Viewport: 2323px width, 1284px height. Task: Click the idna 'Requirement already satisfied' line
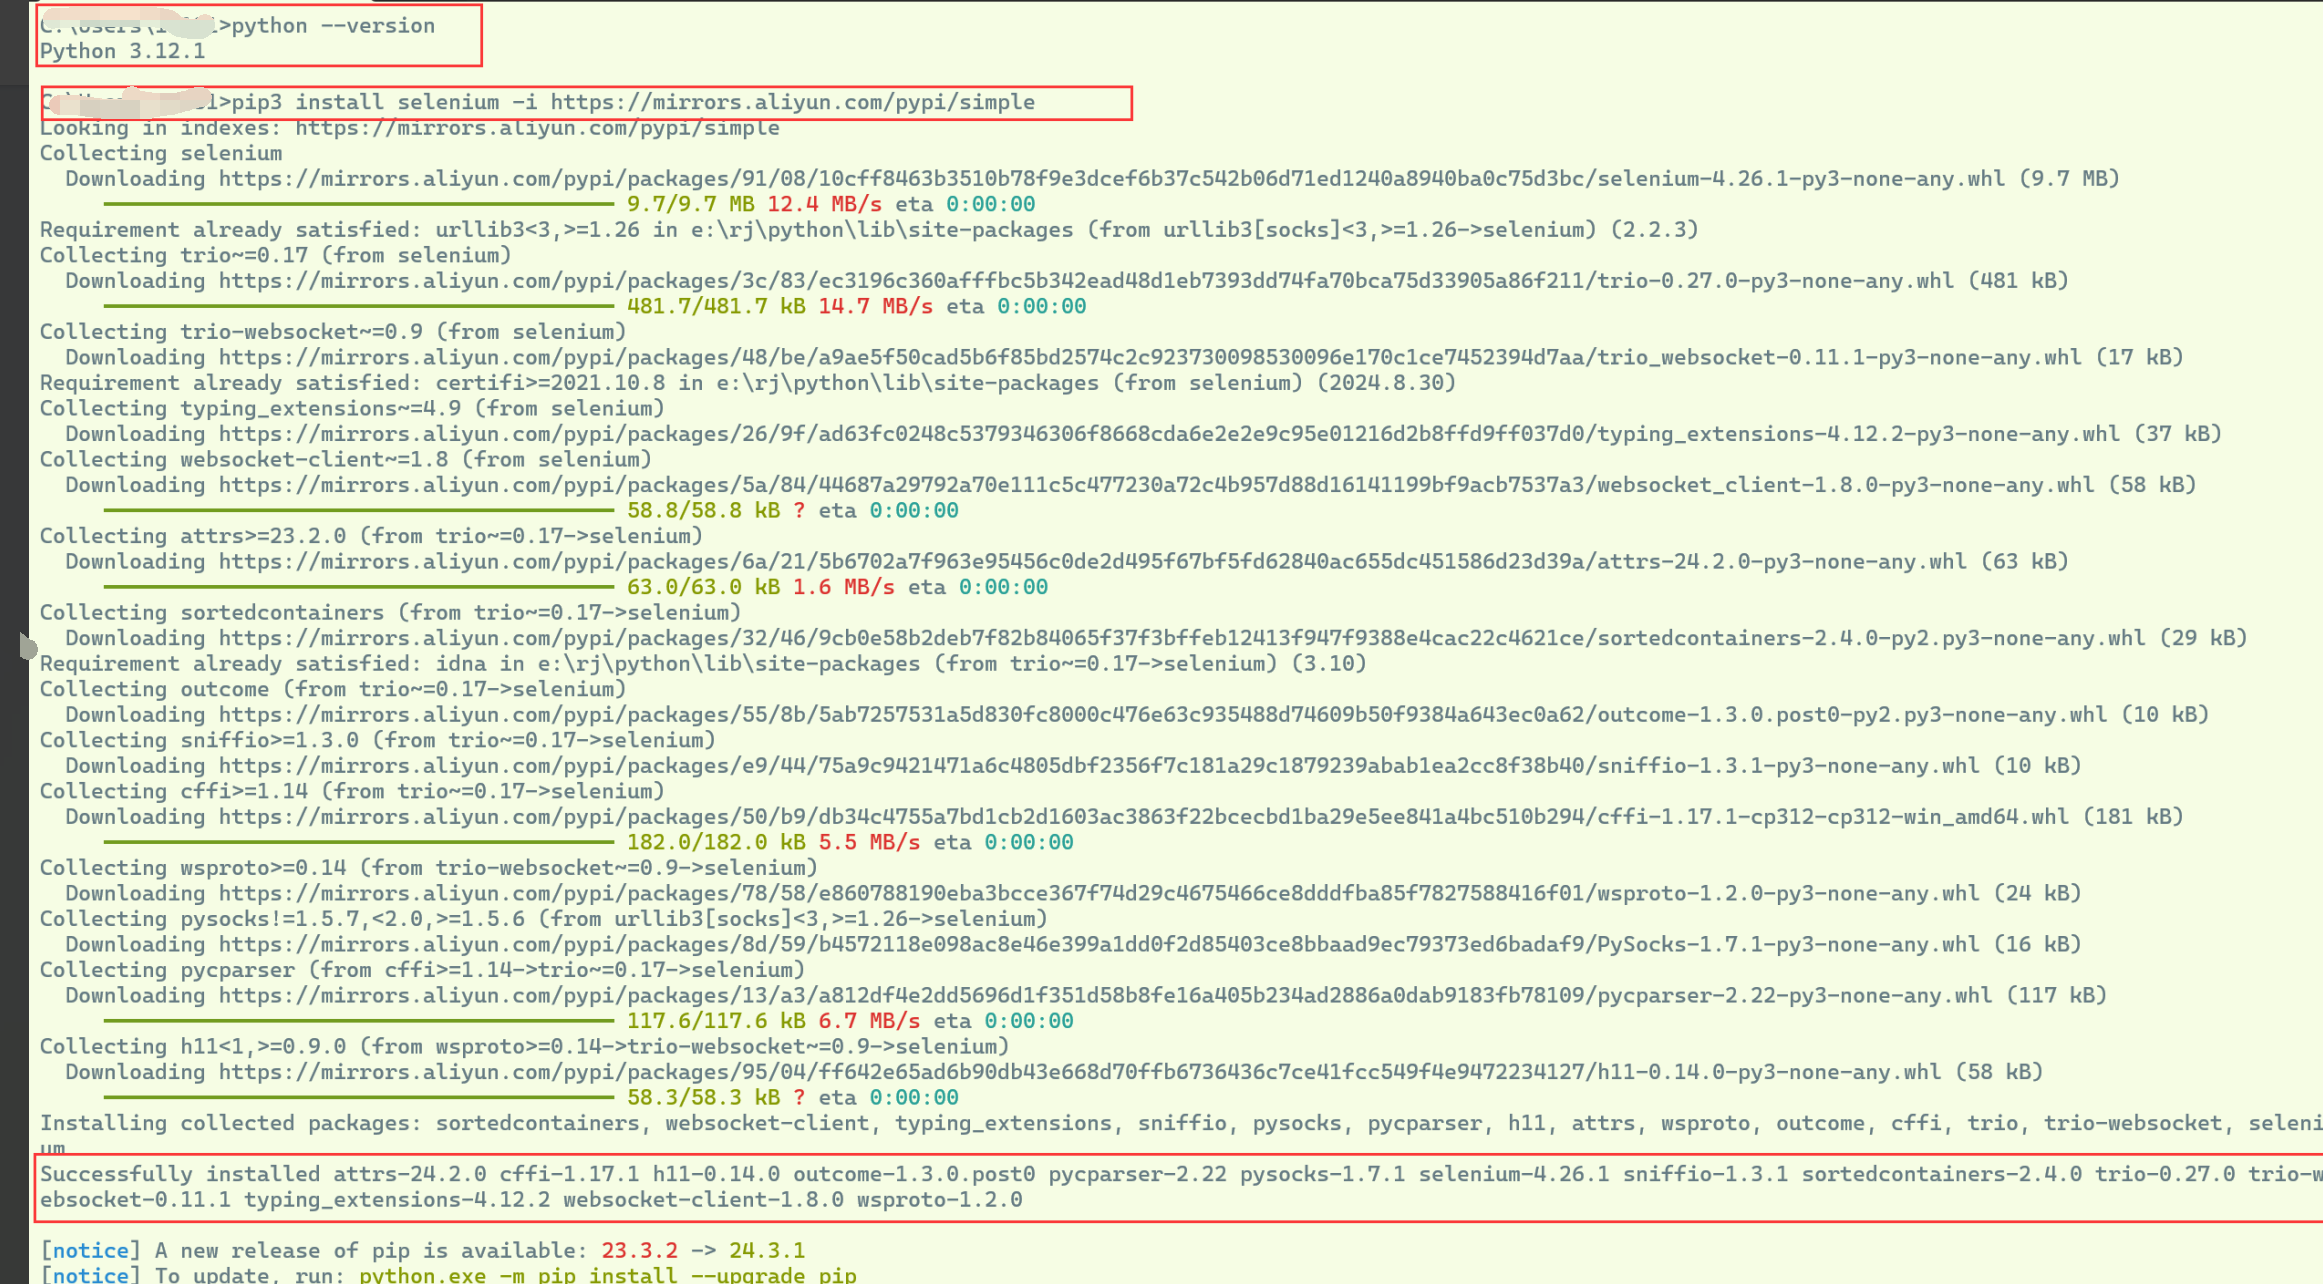[x=703, y=664]
